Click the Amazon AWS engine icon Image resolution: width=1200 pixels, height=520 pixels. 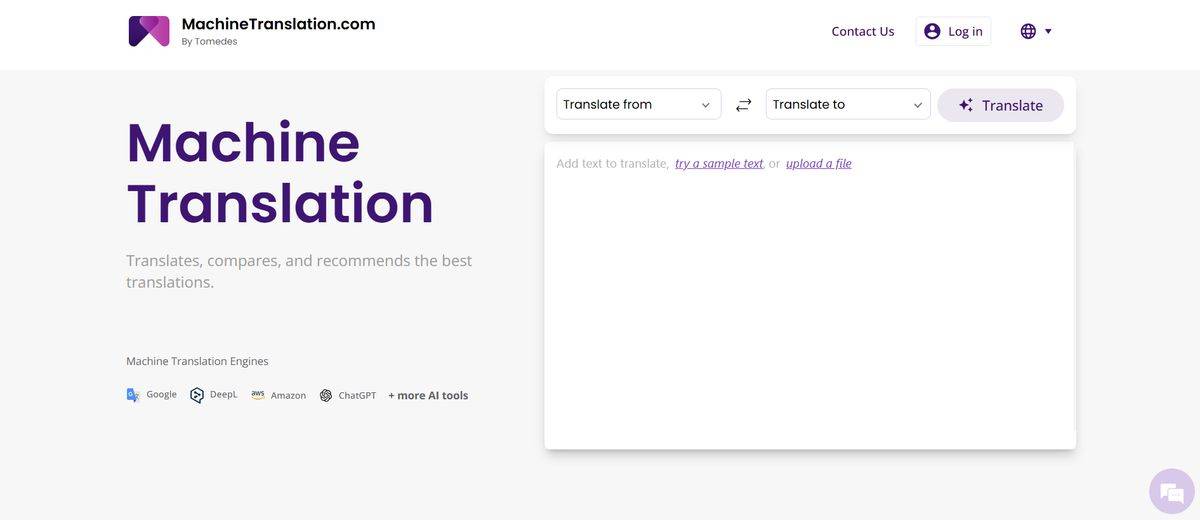click(258, 395)
